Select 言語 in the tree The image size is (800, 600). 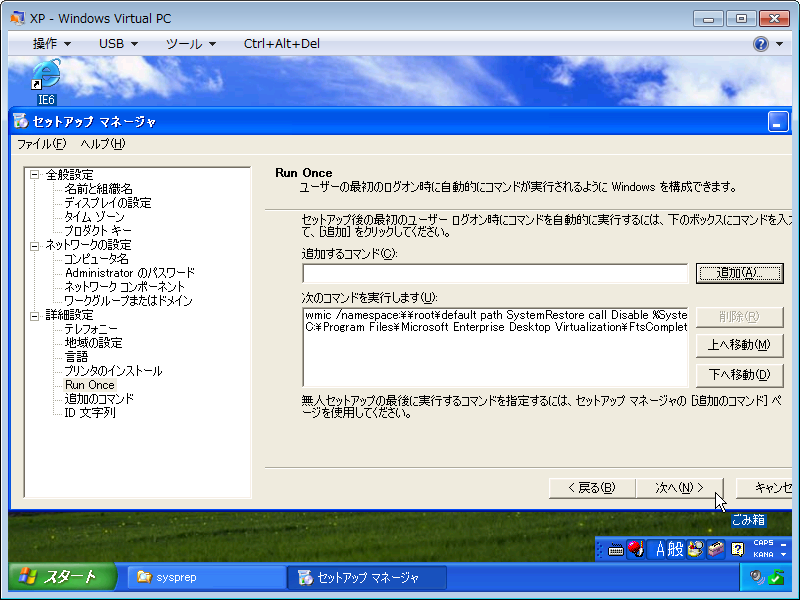point(77,357)
